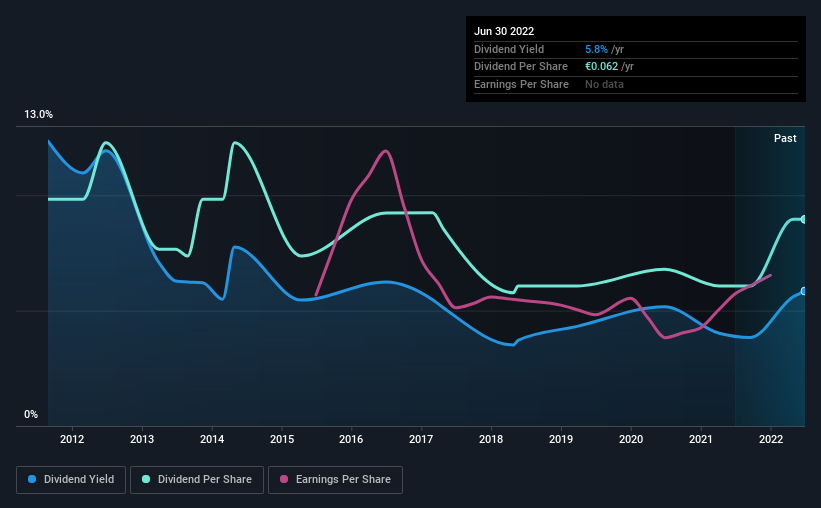
Task: Click the blue endpoint marker on Dividend Yield line
Action: click(803, 291)
